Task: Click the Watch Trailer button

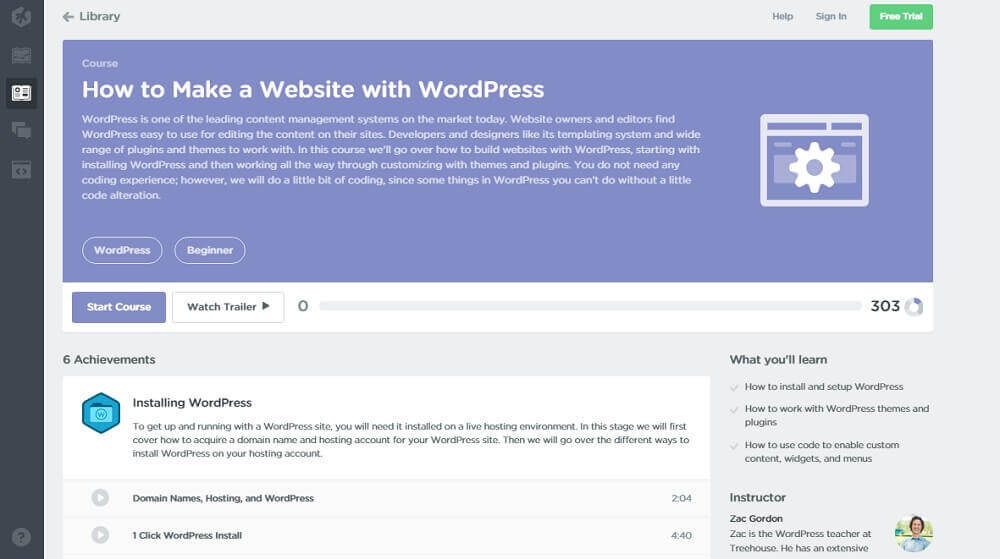Action: [228, 307]
